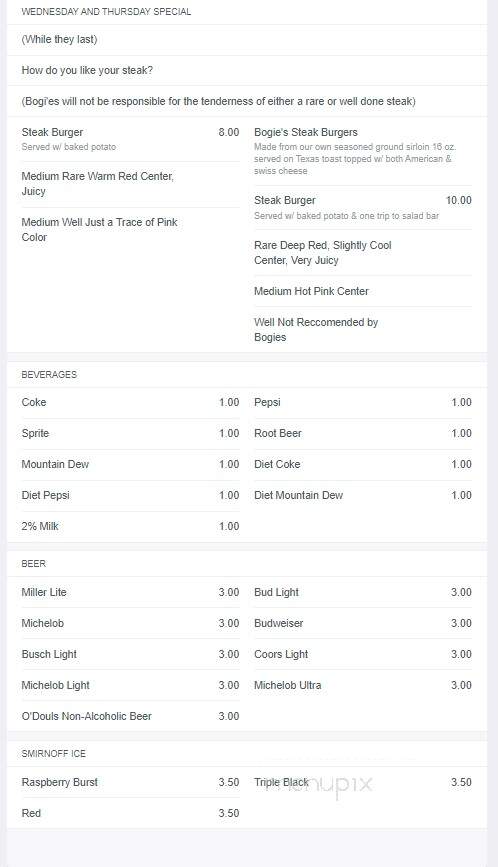The height and width of the screenshot is (867, 498).
Task: Choose the 2% Milk item
Action: (130, 526)
